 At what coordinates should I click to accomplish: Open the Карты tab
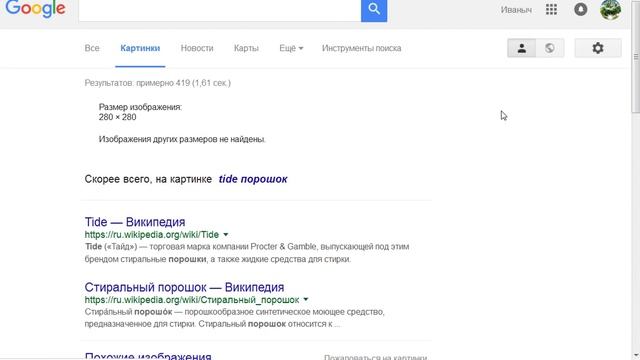246,48
